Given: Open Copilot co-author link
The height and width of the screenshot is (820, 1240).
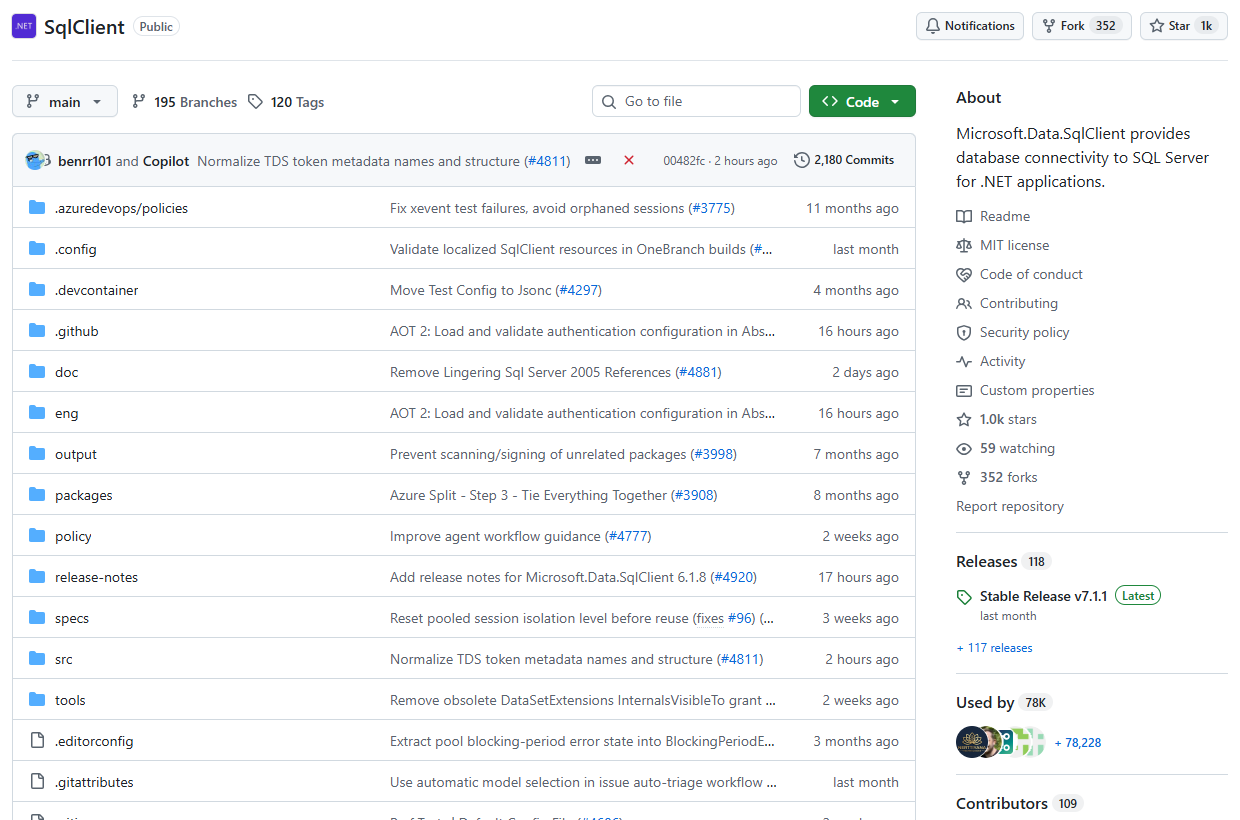Looking at the screenshot, I should 166,161.
